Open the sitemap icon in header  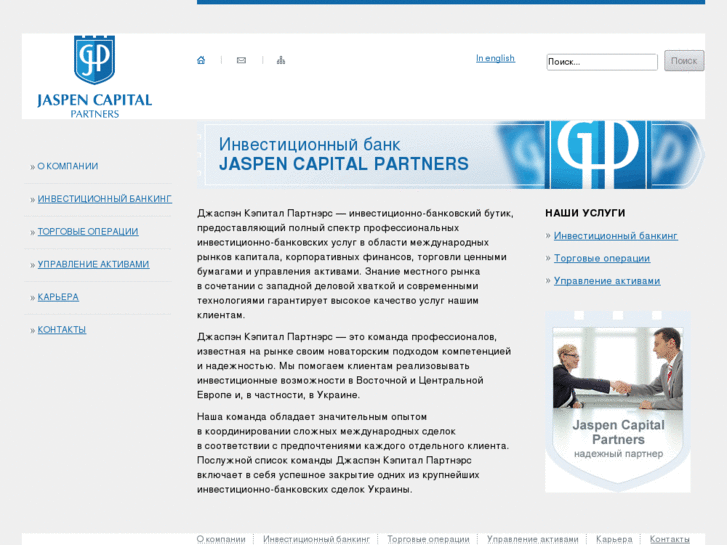(281, 60)
